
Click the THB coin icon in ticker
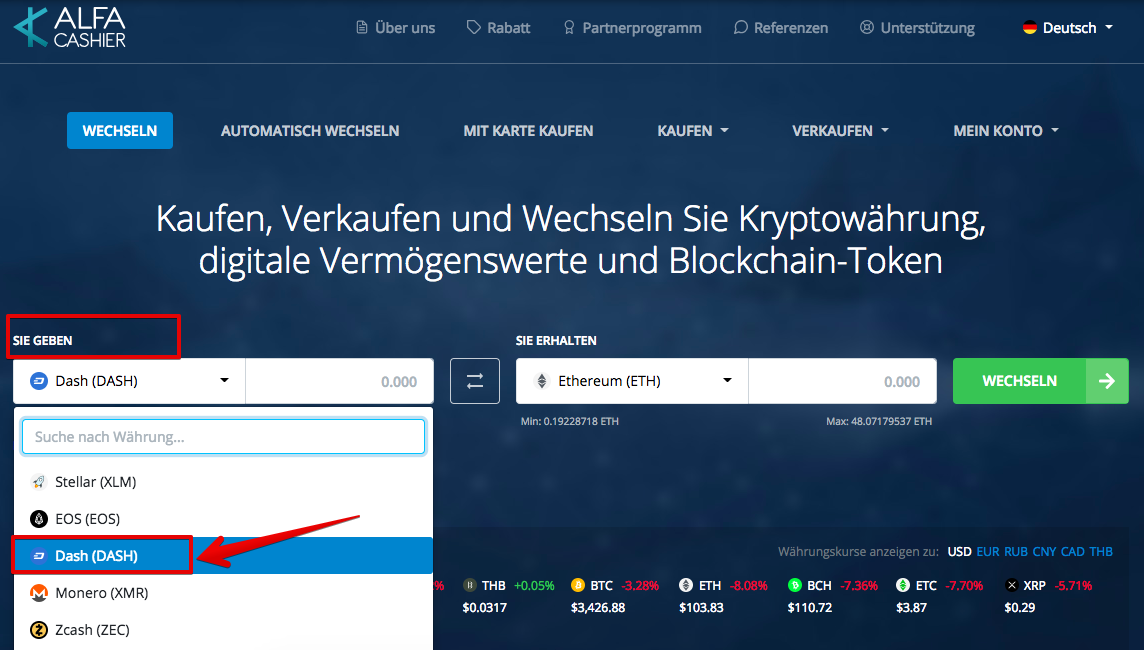(470, 585)
